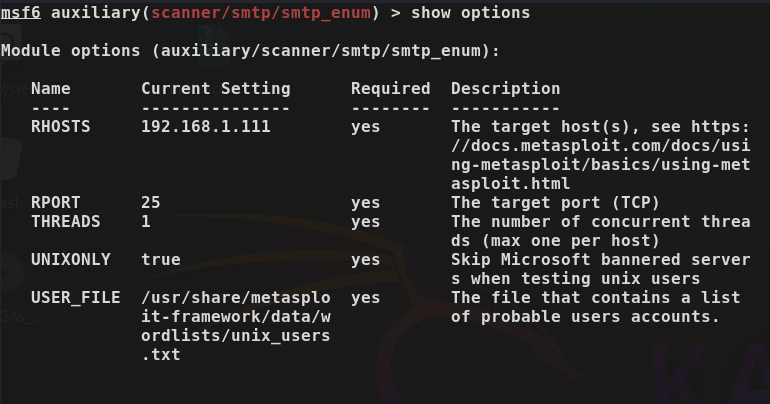The width and height of the screenshot is (770, 404).
Task: Select the UNIXONLY option name
Action: click(71, 259)
